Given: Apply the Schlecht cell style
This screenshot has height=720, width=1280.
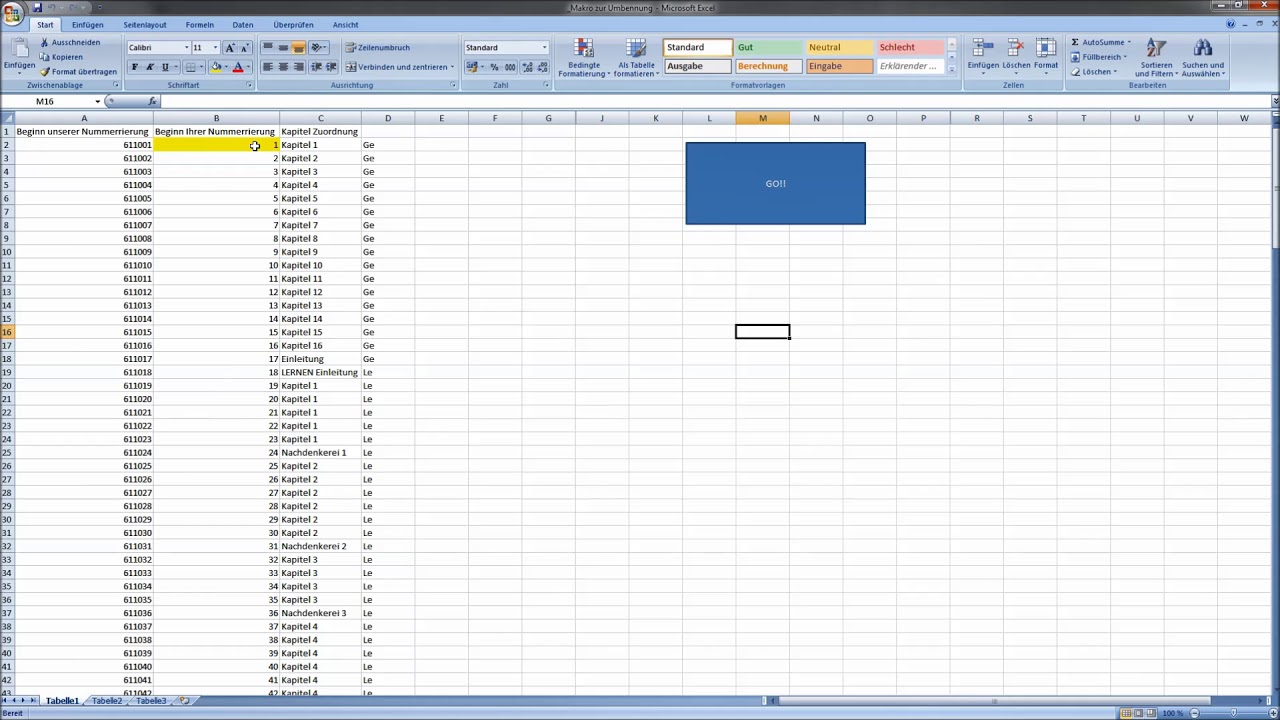Looking at the screenshot, I should [x=910, y=47].
